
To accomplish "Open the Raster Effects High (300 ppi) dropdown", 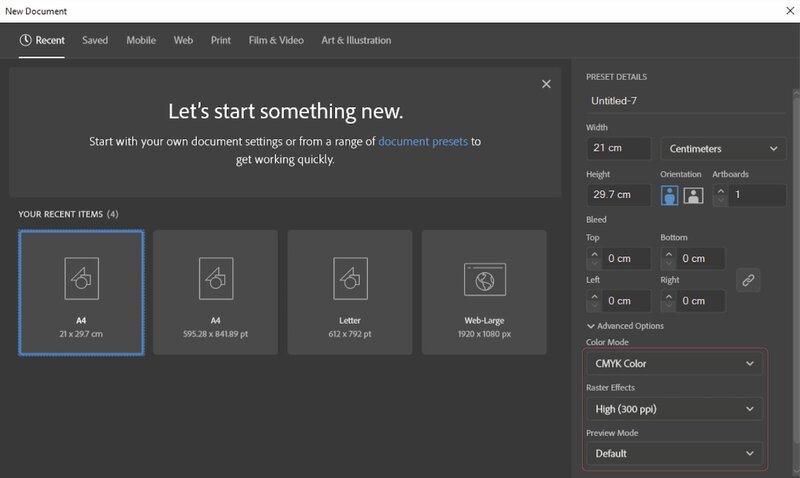I will coord(674,409).
